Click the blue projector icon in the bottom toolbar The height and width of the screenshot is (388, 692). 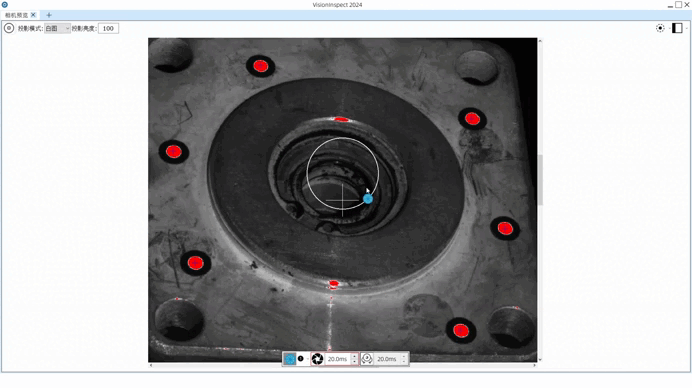click(290, 359)
